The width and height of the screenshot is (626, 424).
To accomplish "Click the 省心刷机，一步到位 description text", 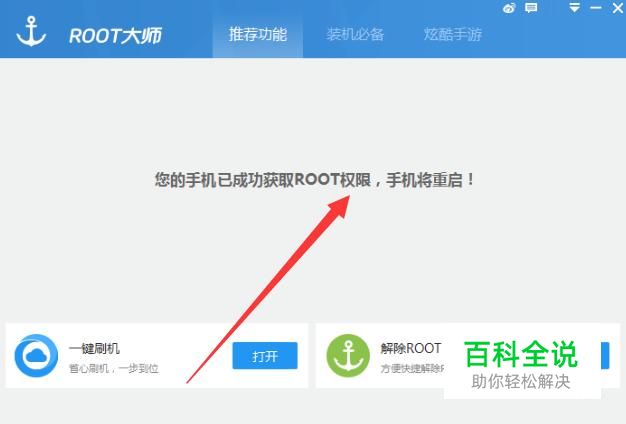I will coord(114,369).
